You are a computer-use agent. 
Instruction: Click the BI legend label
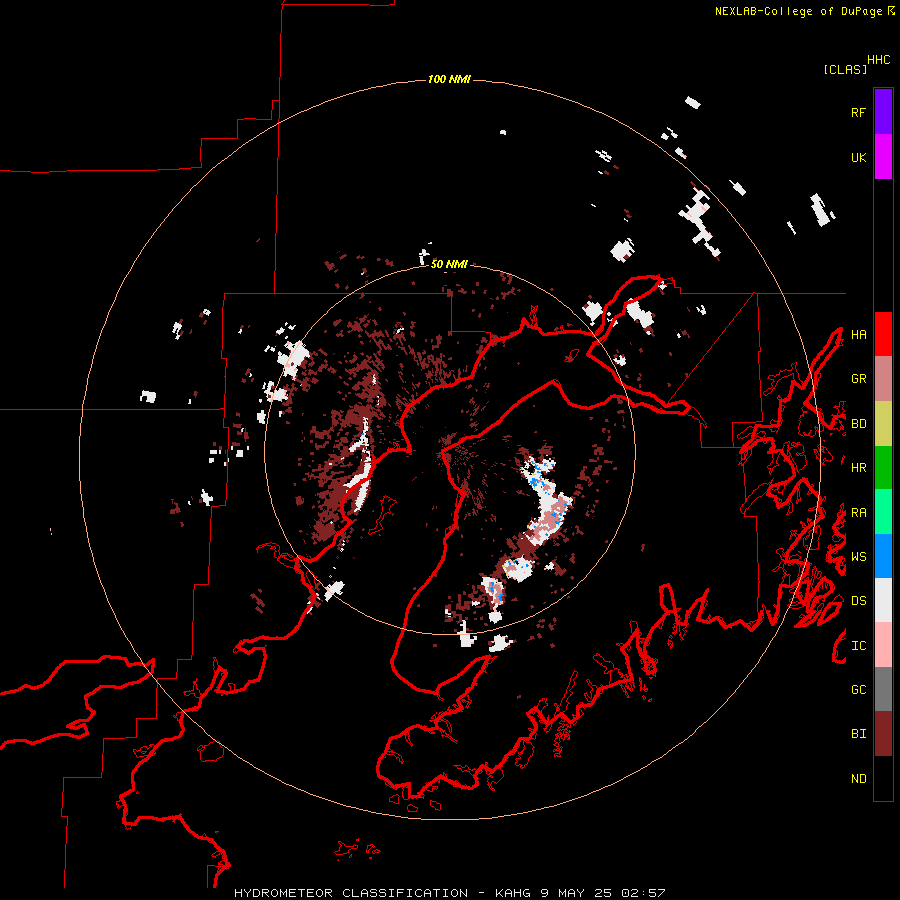[x=858, y=734]
